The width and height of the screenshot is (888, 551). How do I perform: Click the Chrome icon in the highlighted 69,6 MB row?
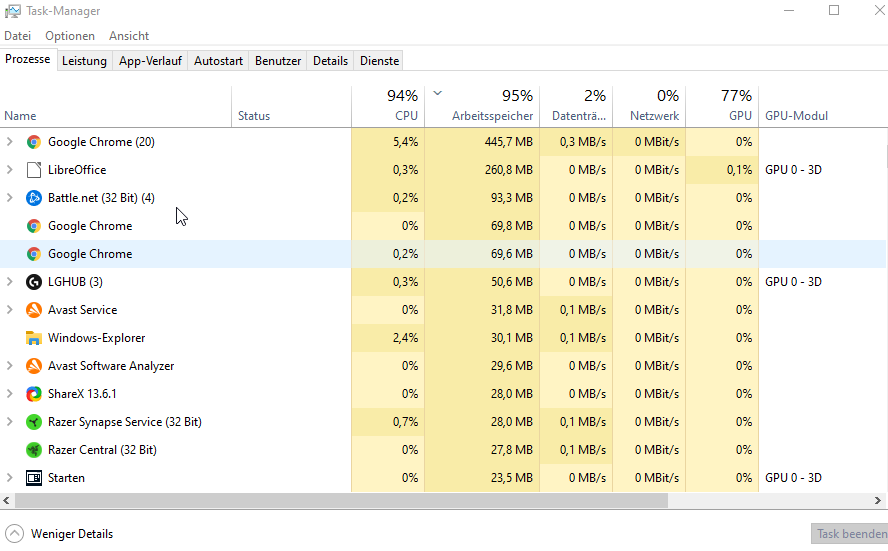(34, 254)
